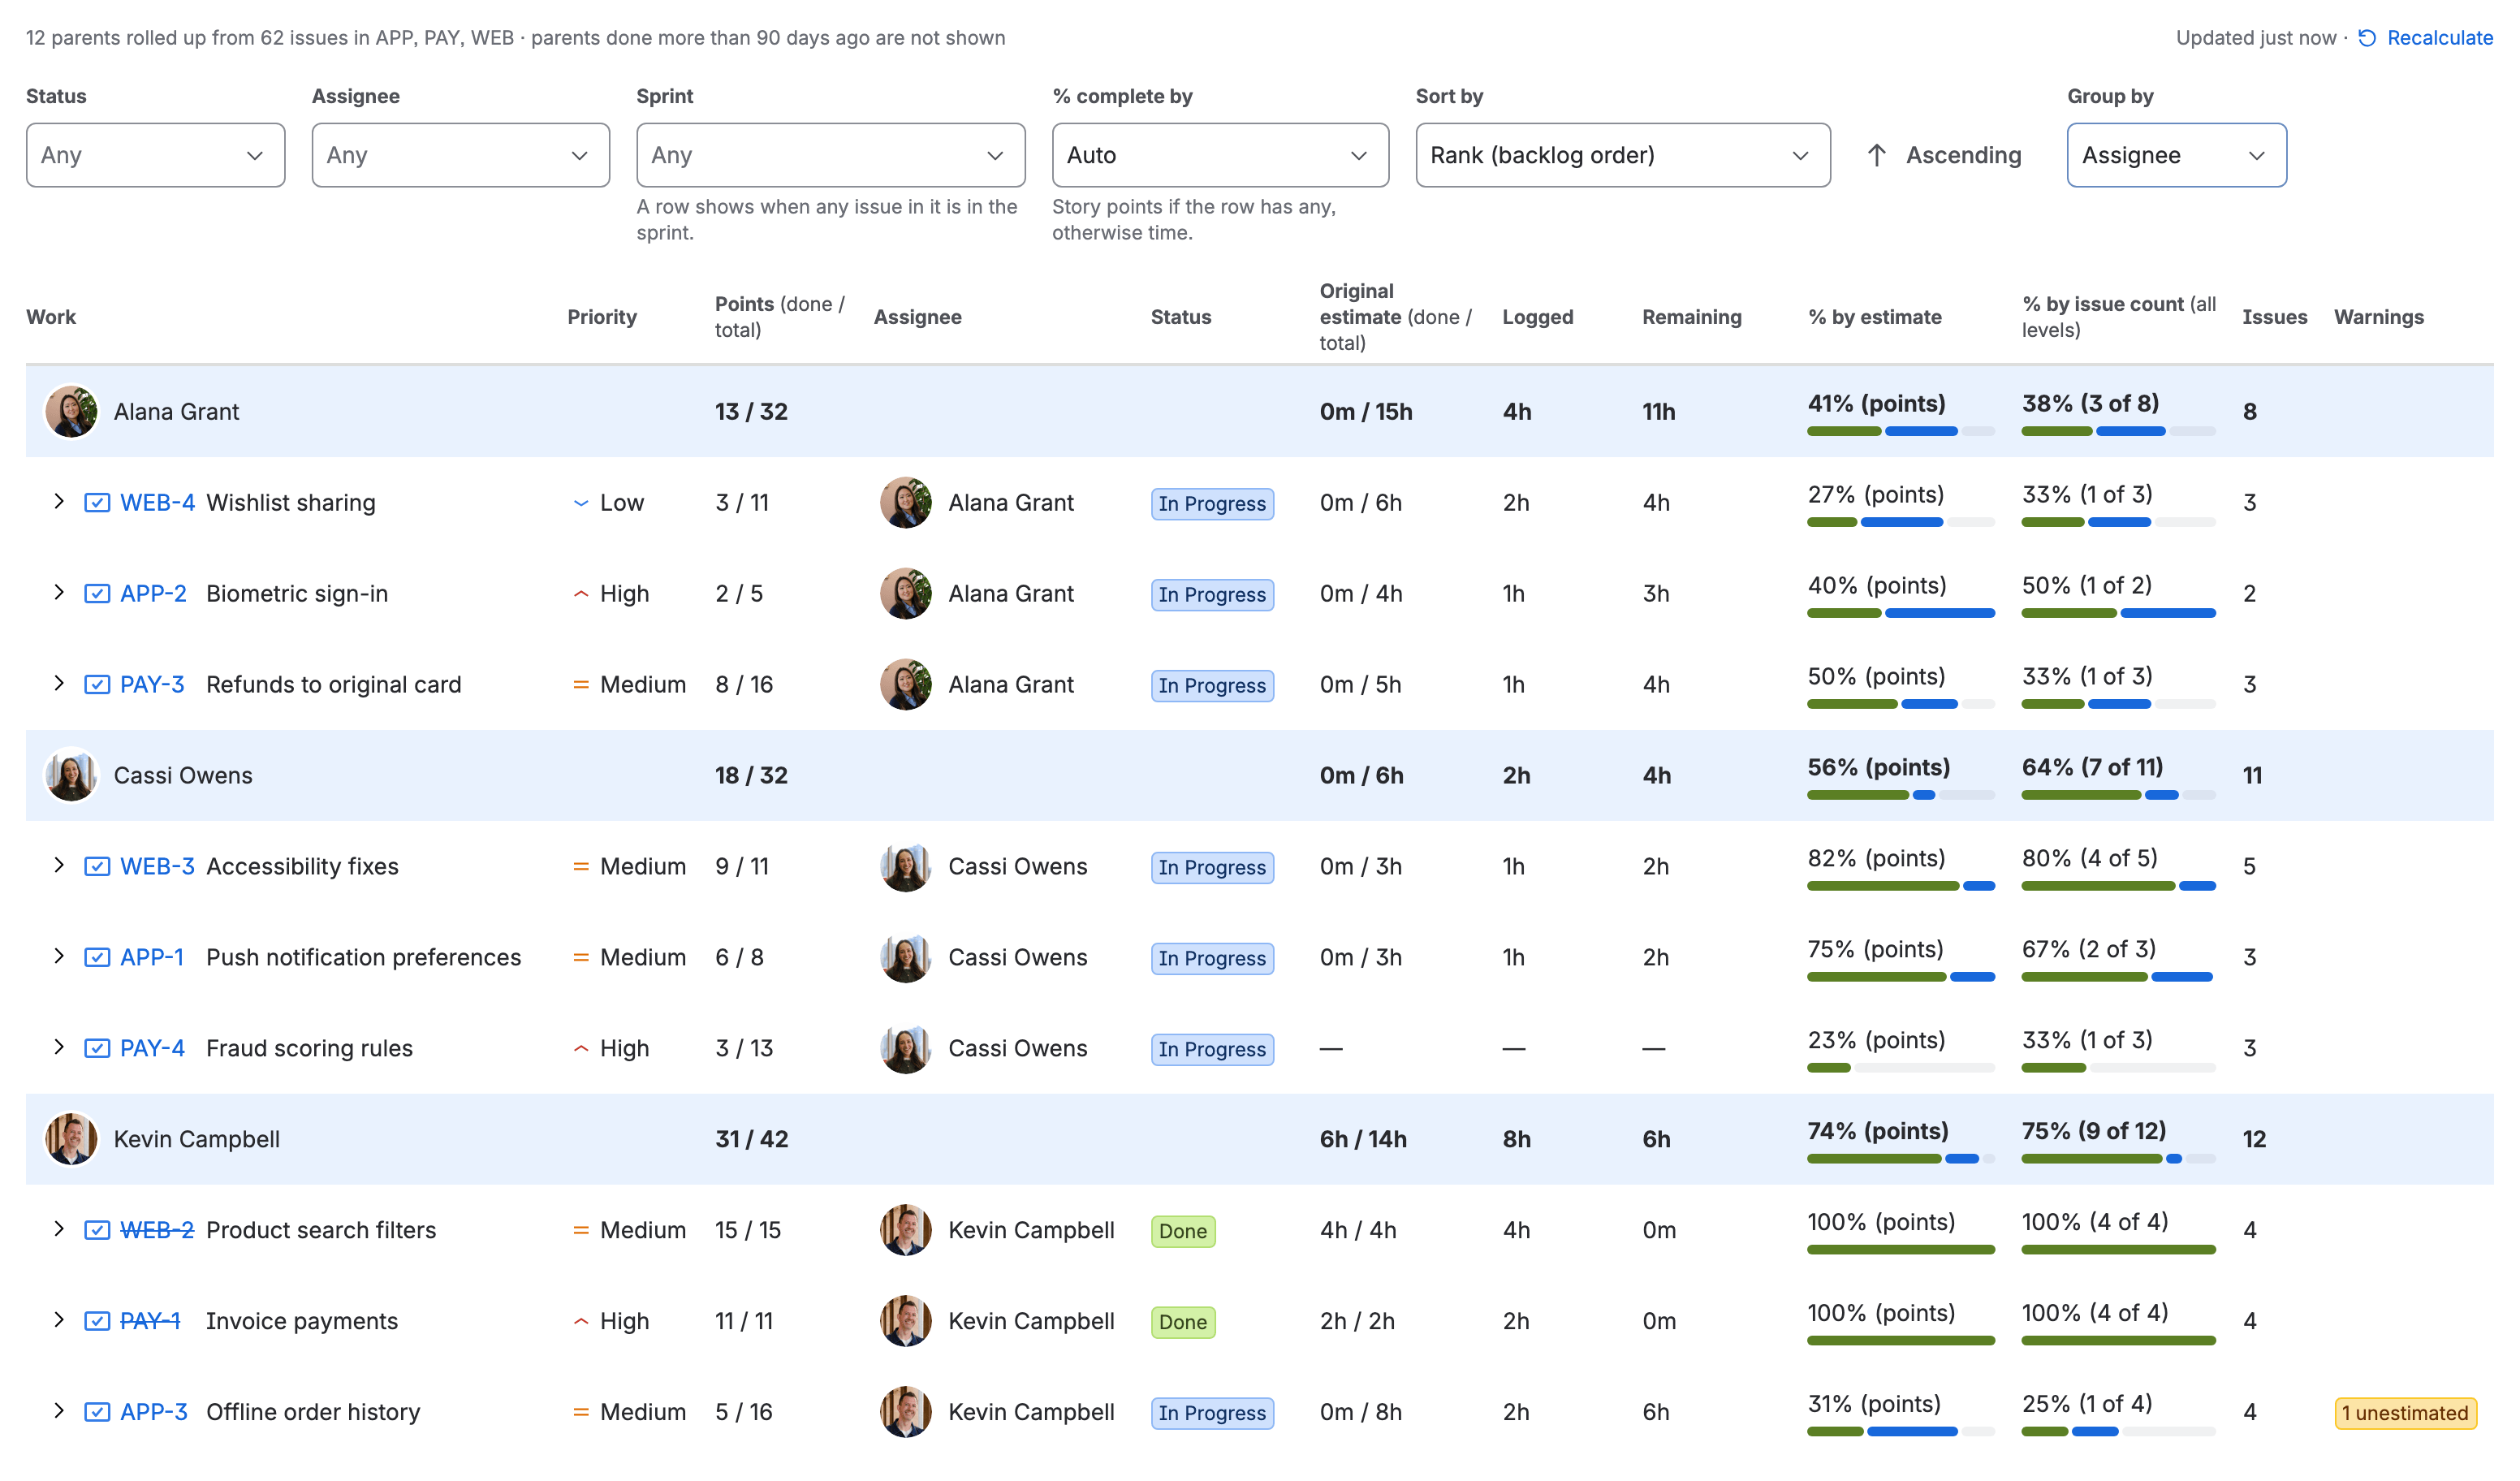This screenshot has width=2520, height=1481.
Task: Expand the APP-2 Biometric sign-in row
Action: [59, 592]
